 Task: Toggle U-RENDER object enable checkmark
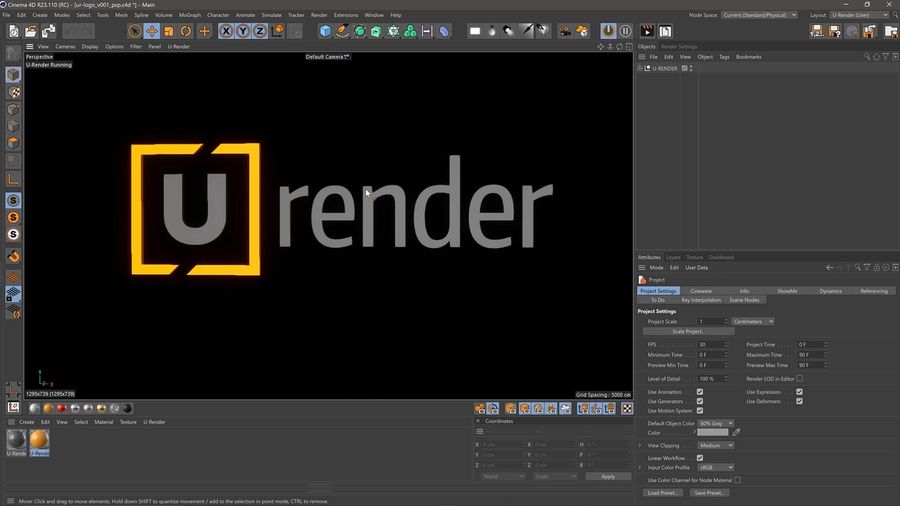pyautogui.click(x=685, y=68)
